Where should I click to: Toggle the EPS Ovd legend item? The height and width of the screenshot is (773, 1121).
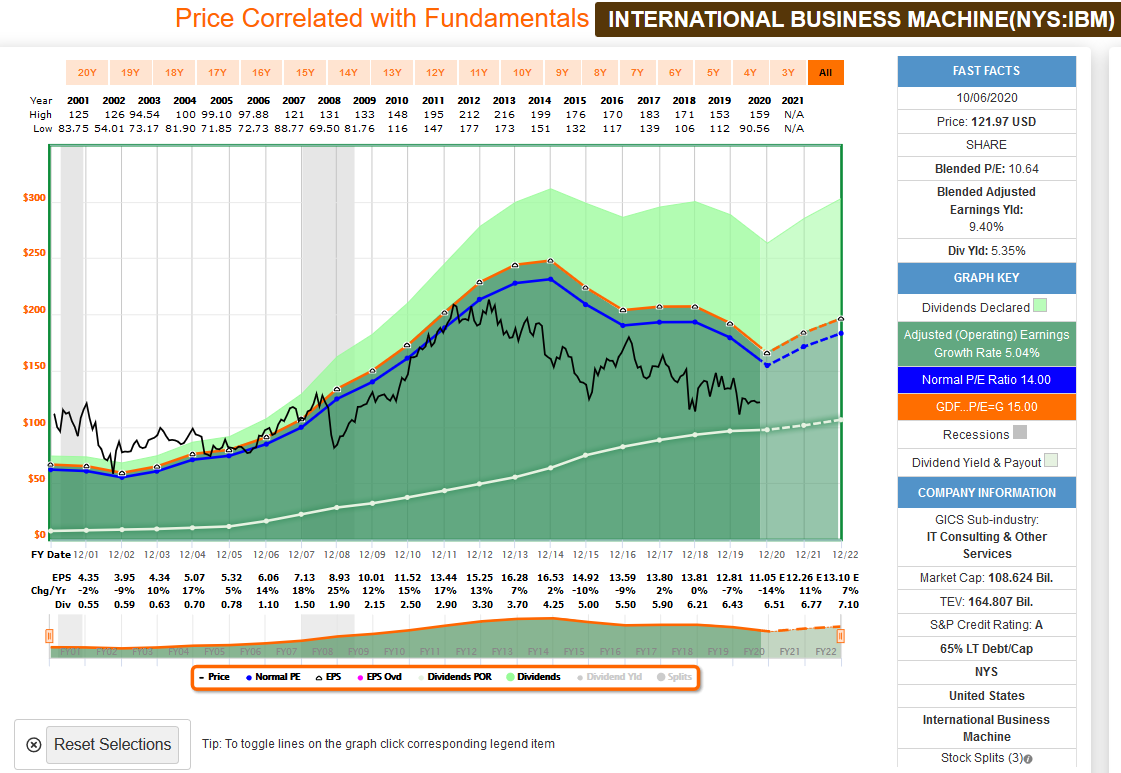tap(380, 676)
